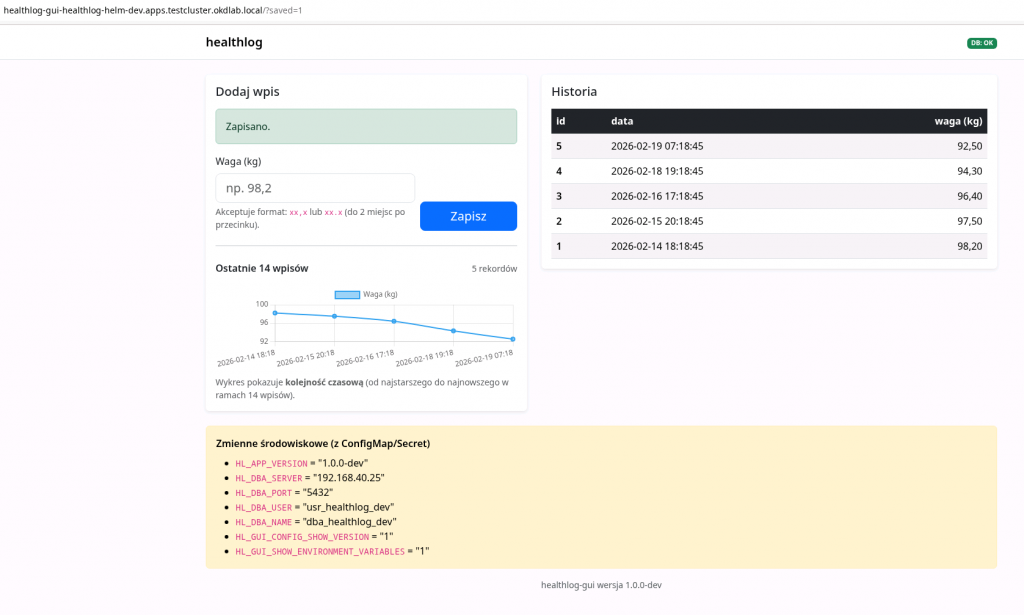
Task: Click the Zapisz save button
Action: (x=468, y=216)
